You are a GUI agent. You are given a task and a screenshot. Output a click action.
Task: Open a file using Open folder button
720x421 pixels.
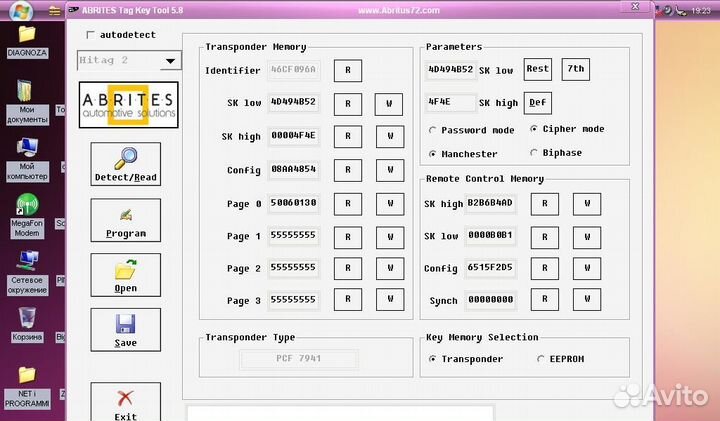[x=125, y=275]
